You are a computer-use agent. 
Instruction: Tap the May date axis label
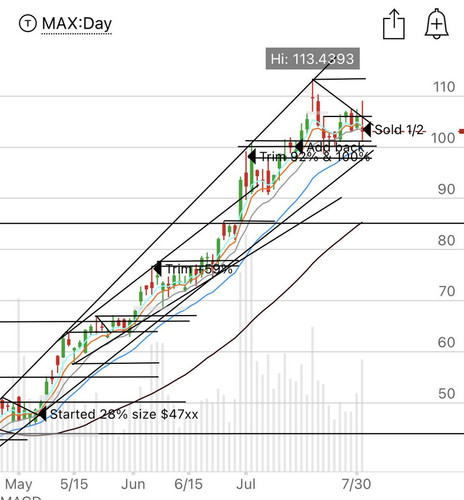tap(19, 485)
